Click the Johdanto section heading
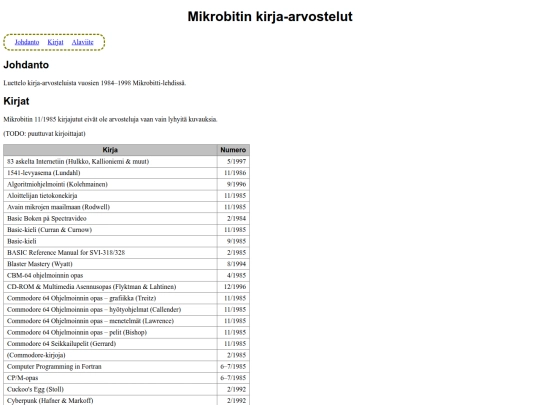 (26, 65)
